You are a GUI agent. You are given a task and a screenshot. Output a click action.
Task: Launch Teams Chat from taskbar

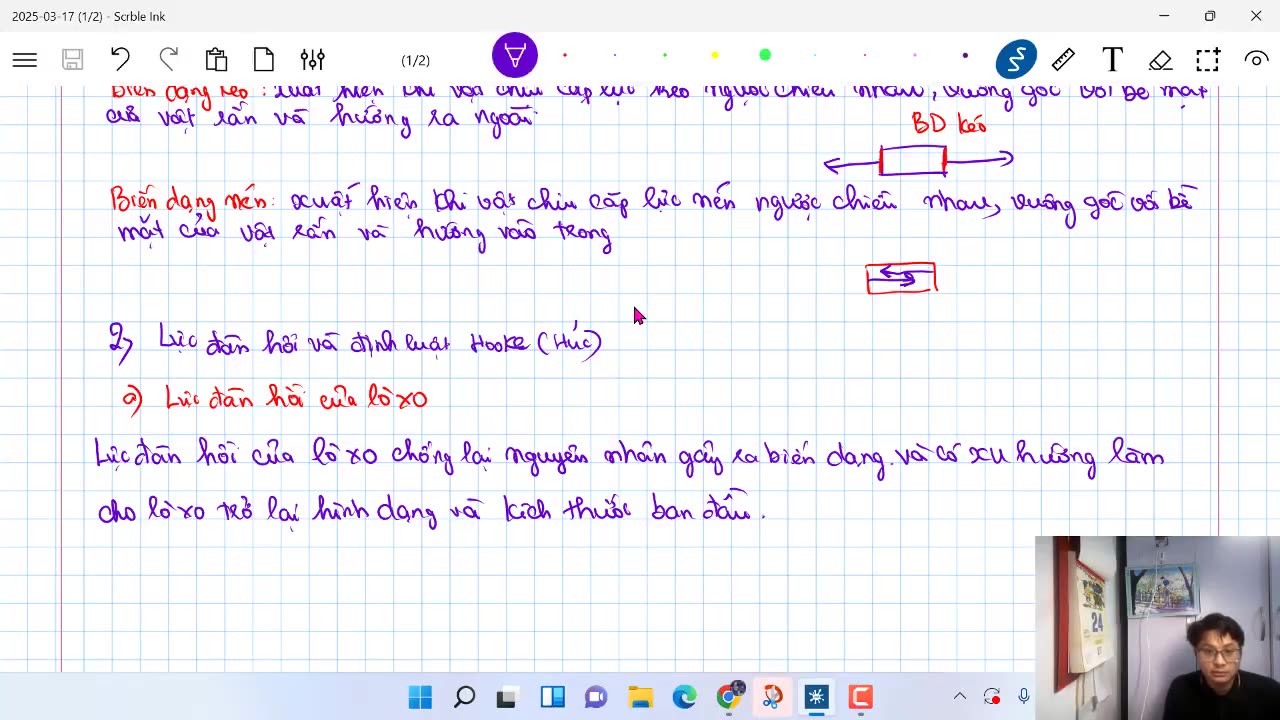596,697
